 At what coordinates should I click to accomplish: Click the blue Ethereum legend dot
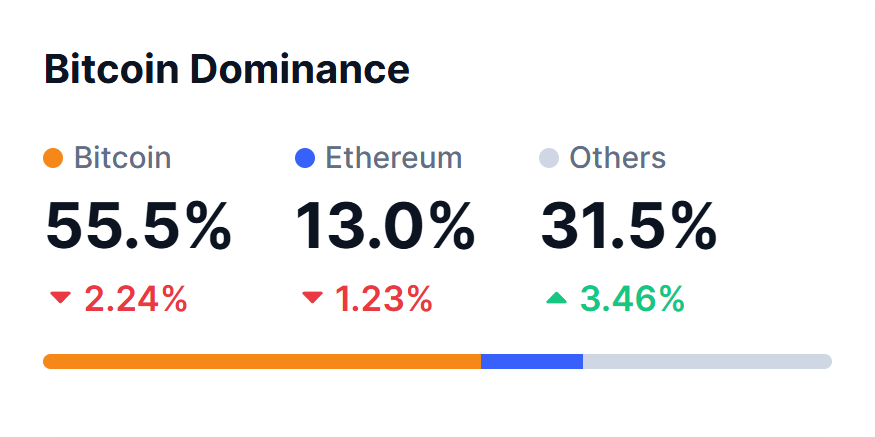point(306,158)
